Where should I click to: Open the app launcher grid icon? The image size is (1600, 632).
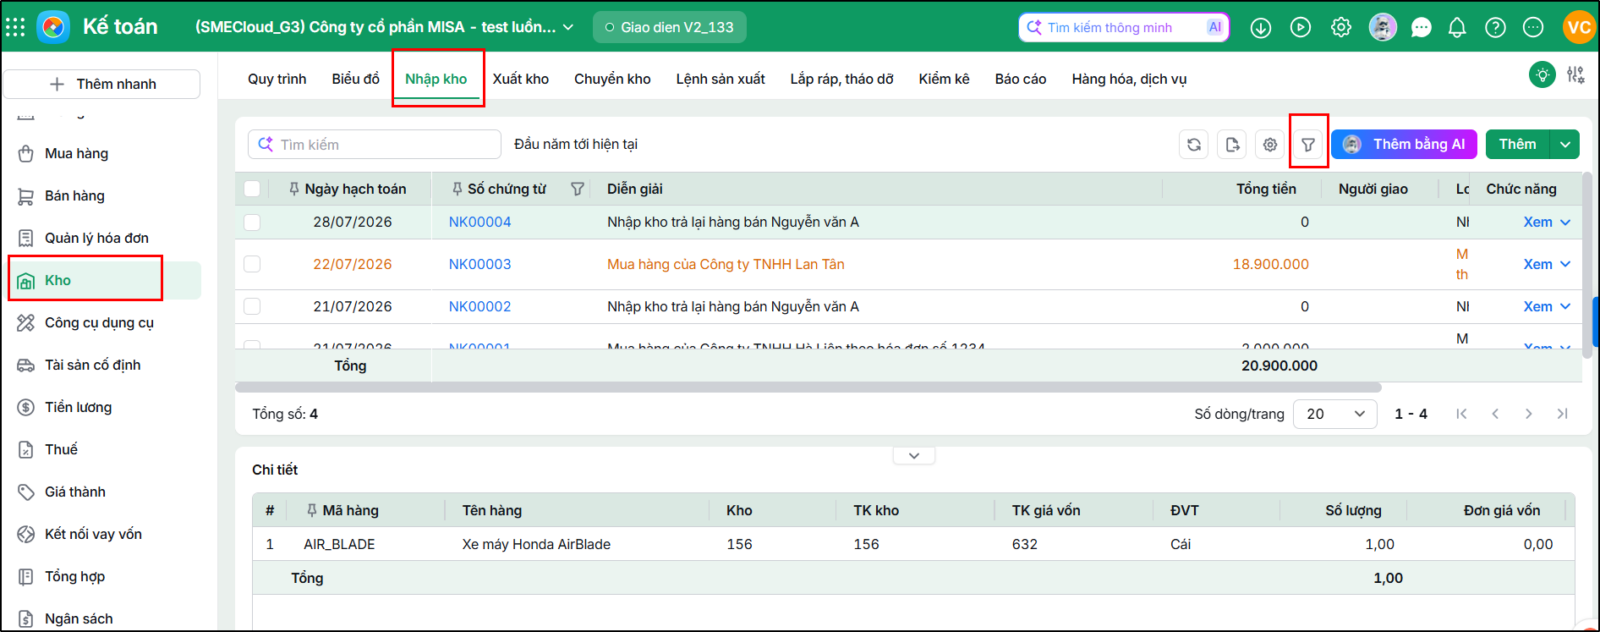15,27
